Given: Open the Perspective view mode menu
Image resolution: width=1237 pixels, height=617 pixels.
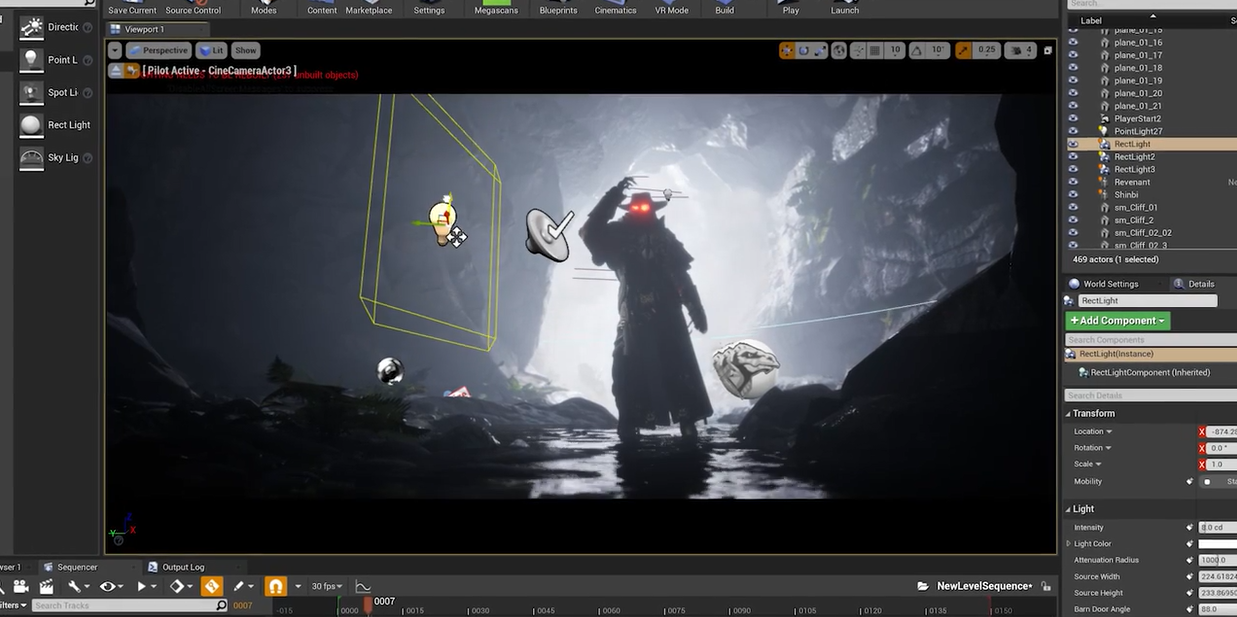Looking at the screenshot, I should pyautogui.click(x=158, y=50).
